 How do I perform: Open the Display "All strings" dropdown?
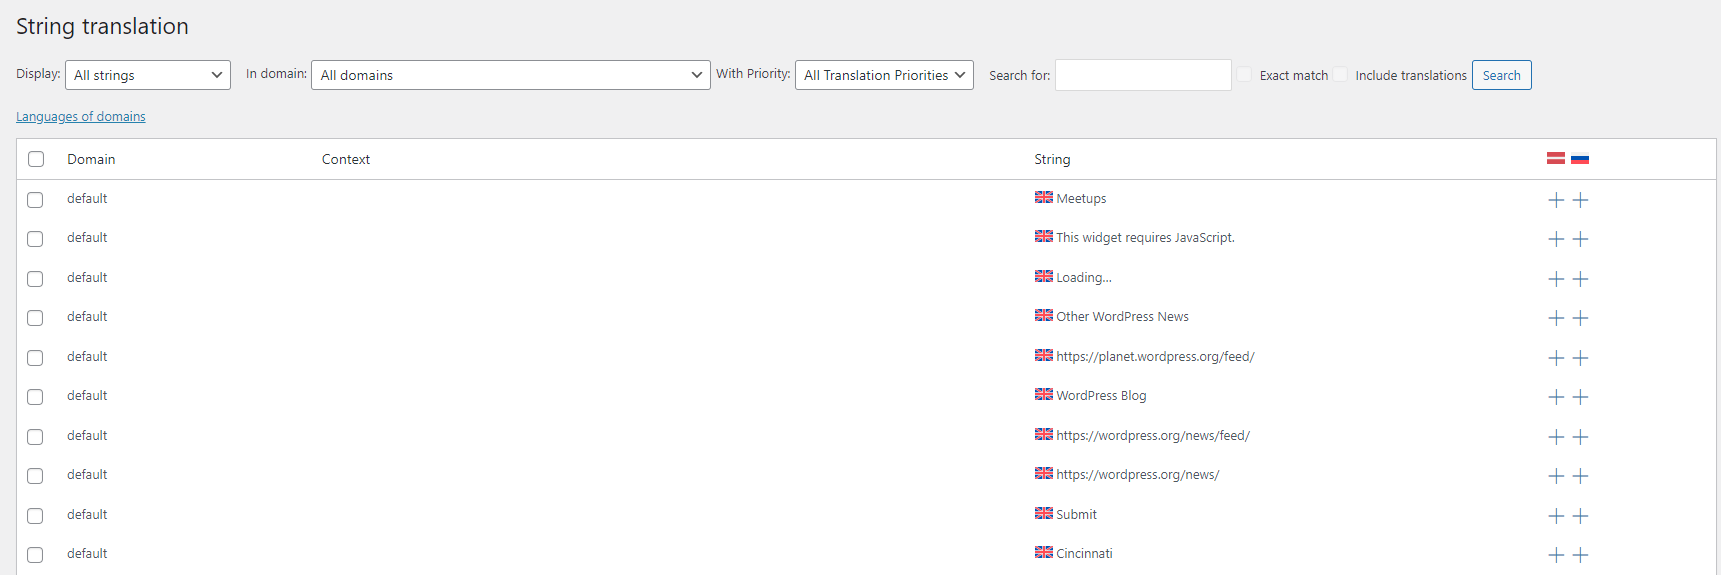(x=147, y=75)
